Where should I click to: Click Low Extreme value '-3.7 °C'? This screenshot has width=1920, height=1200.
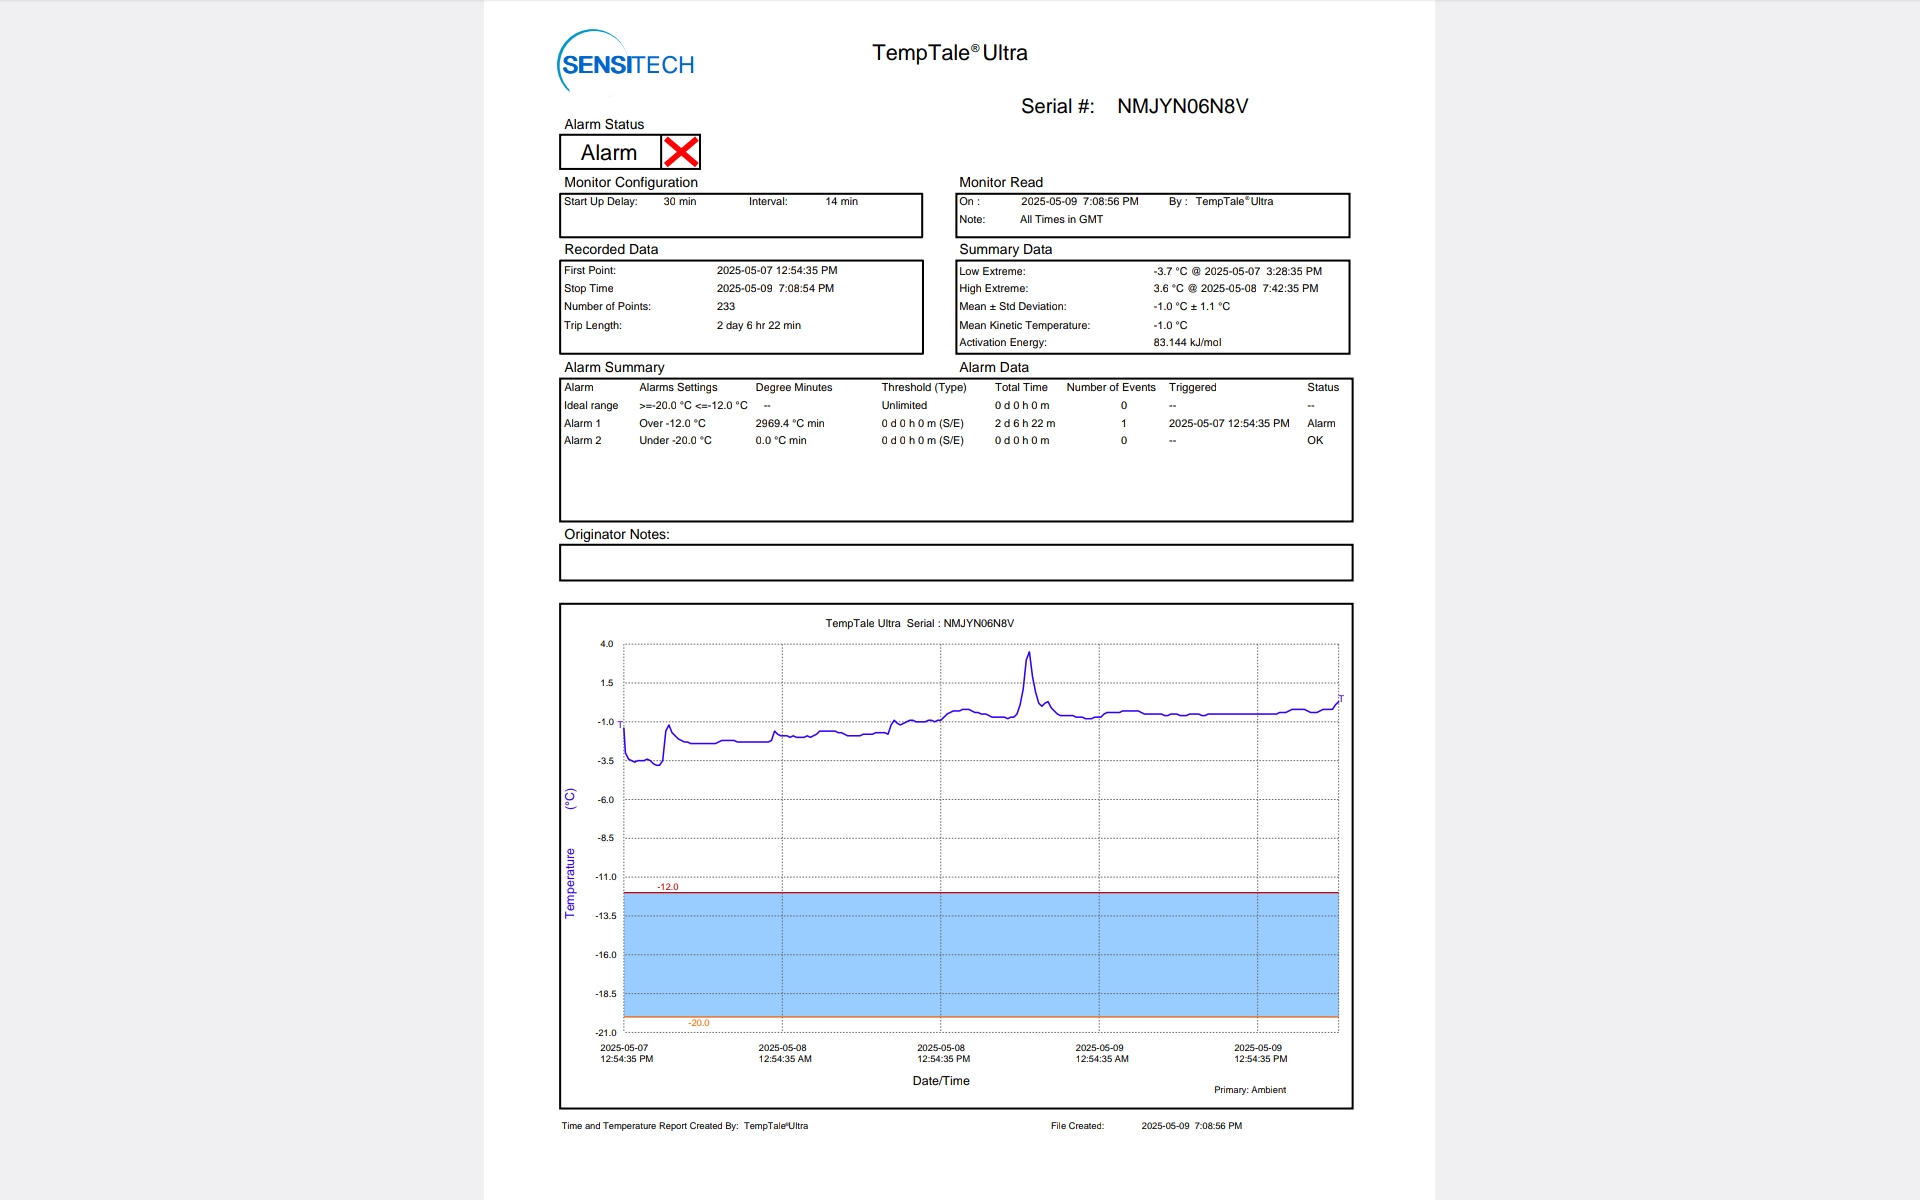(x=1170, y=272)
